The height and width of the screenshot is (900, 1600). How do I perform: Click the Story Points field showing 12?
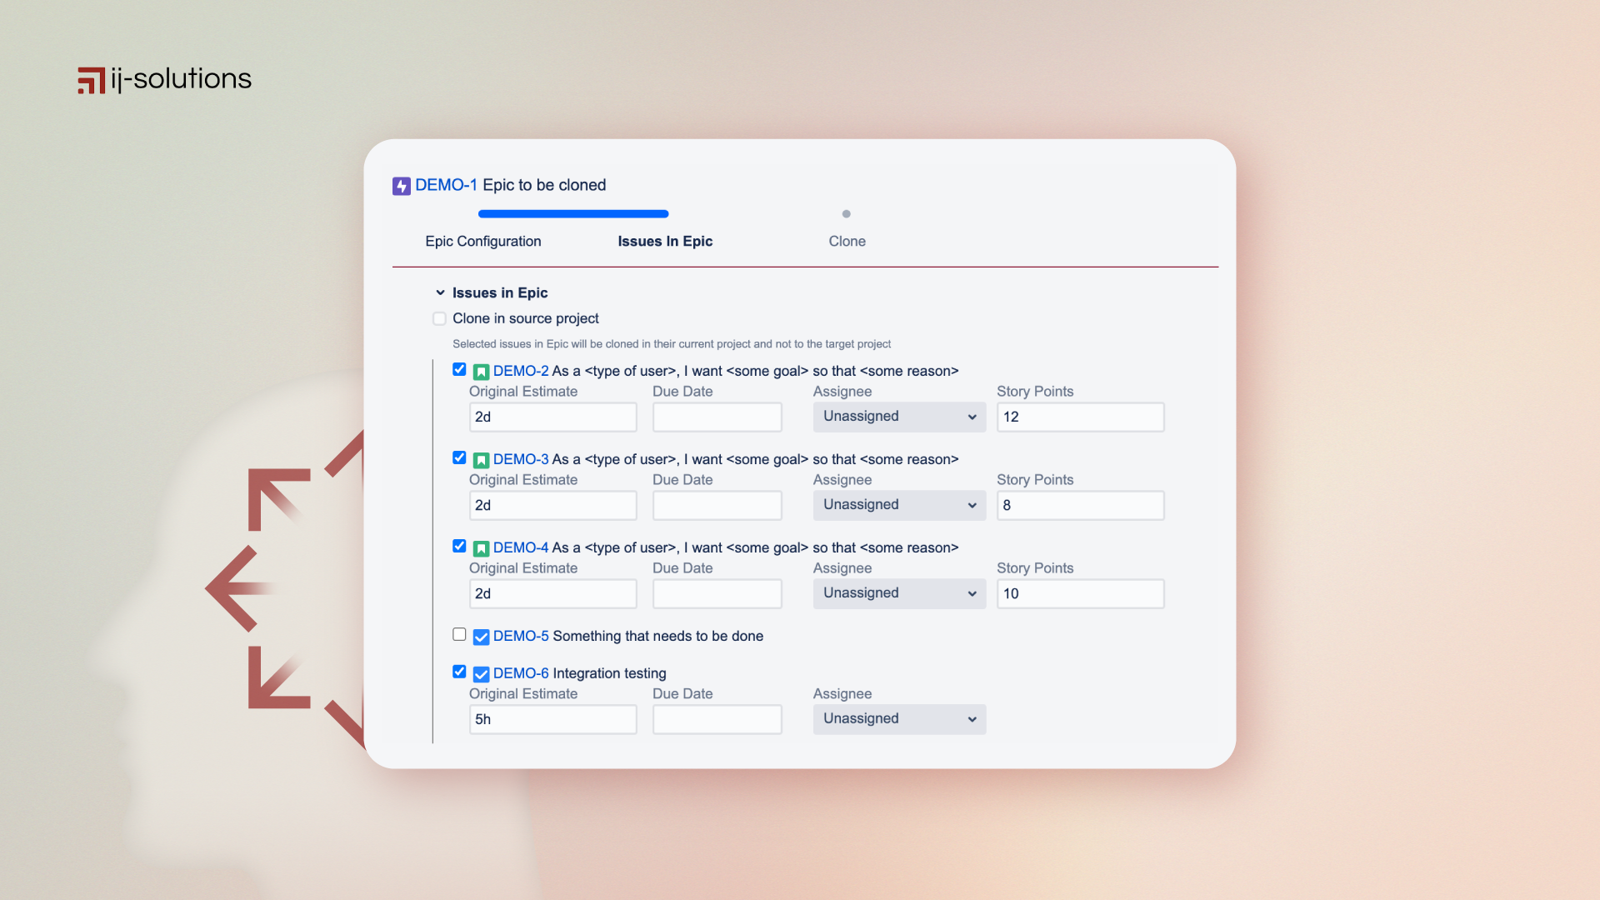tap(1080, 417)
